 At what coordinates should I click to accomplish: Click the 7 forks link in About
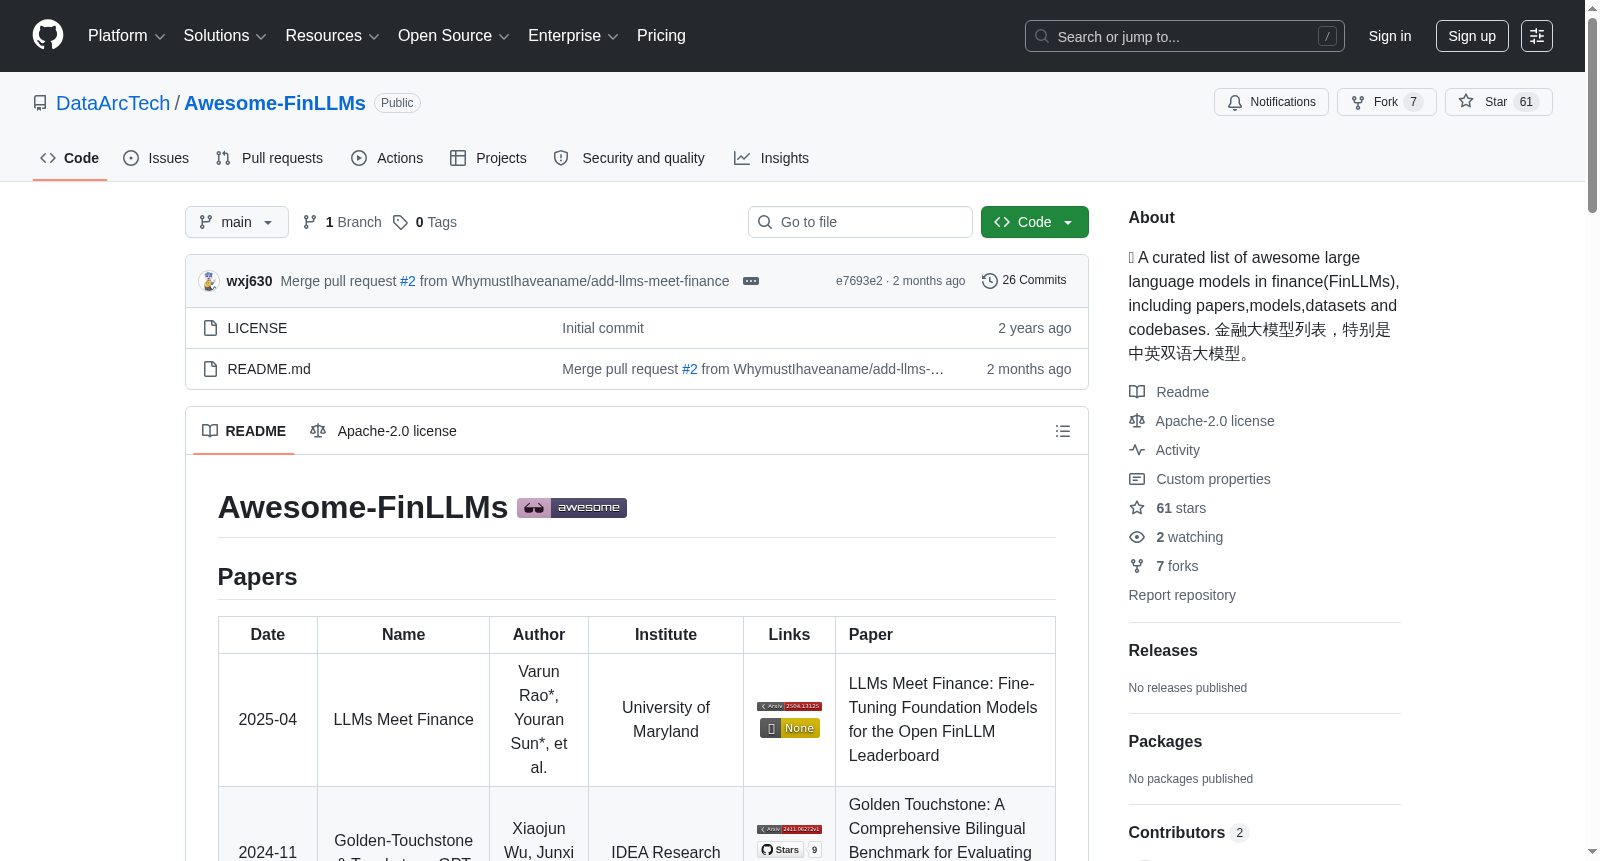[x=1177, y=566]
